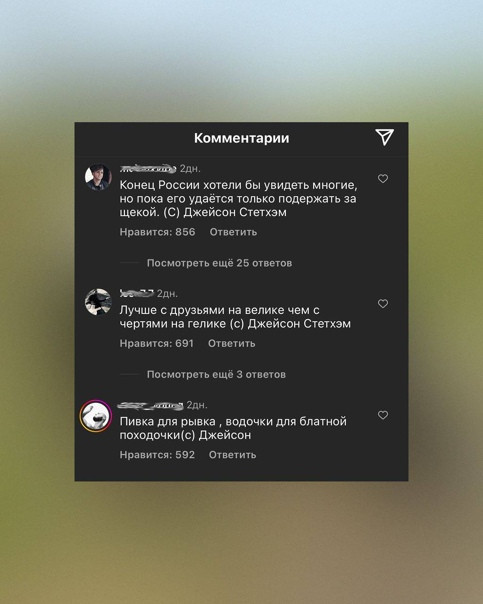Open the second commenter's profile avatar
Screen dimensions: 483x604
coord(98,302)
